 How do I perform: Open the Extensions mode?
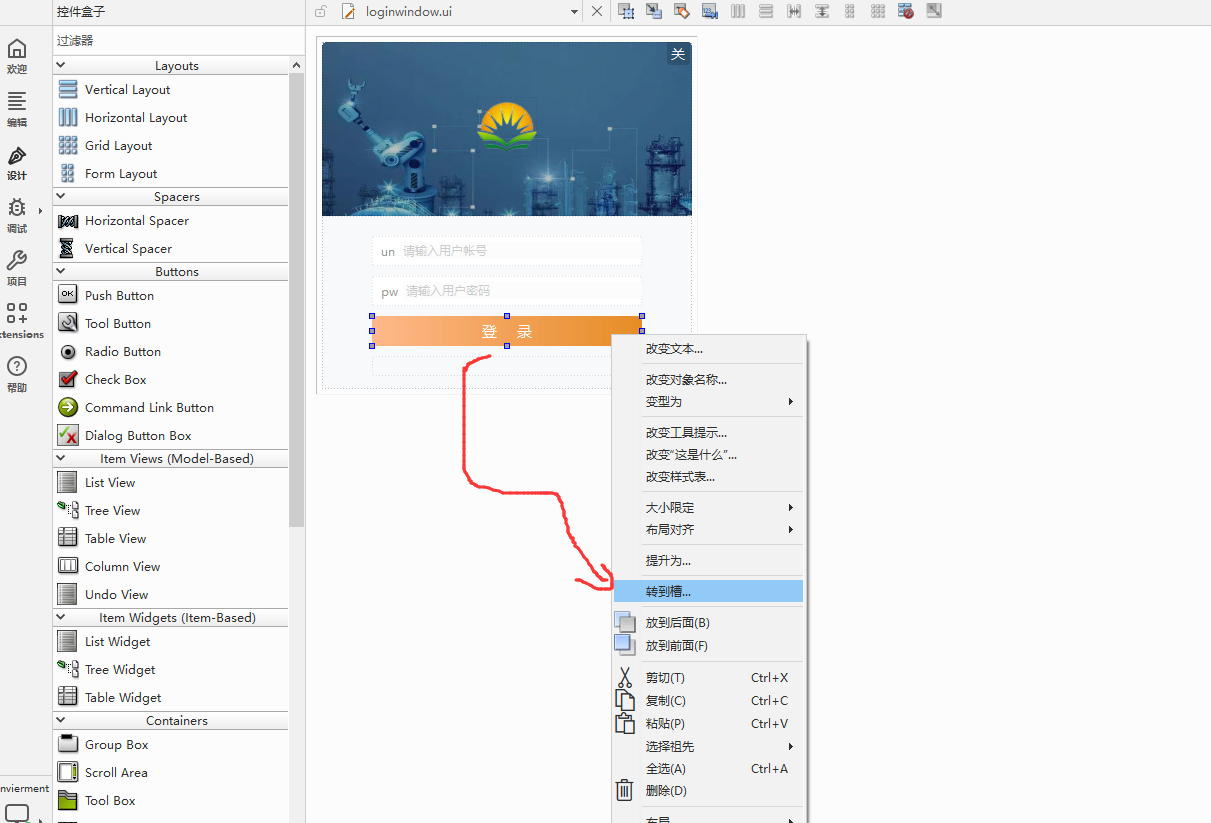point(17,321)
